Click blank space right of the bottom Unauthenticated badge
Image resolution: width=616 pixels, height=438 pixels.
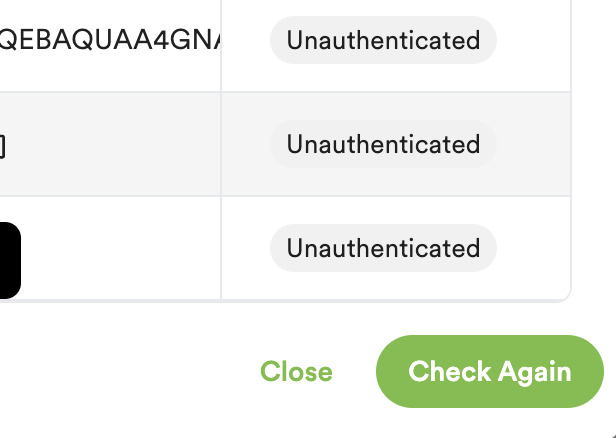click(x=533, y=248)
